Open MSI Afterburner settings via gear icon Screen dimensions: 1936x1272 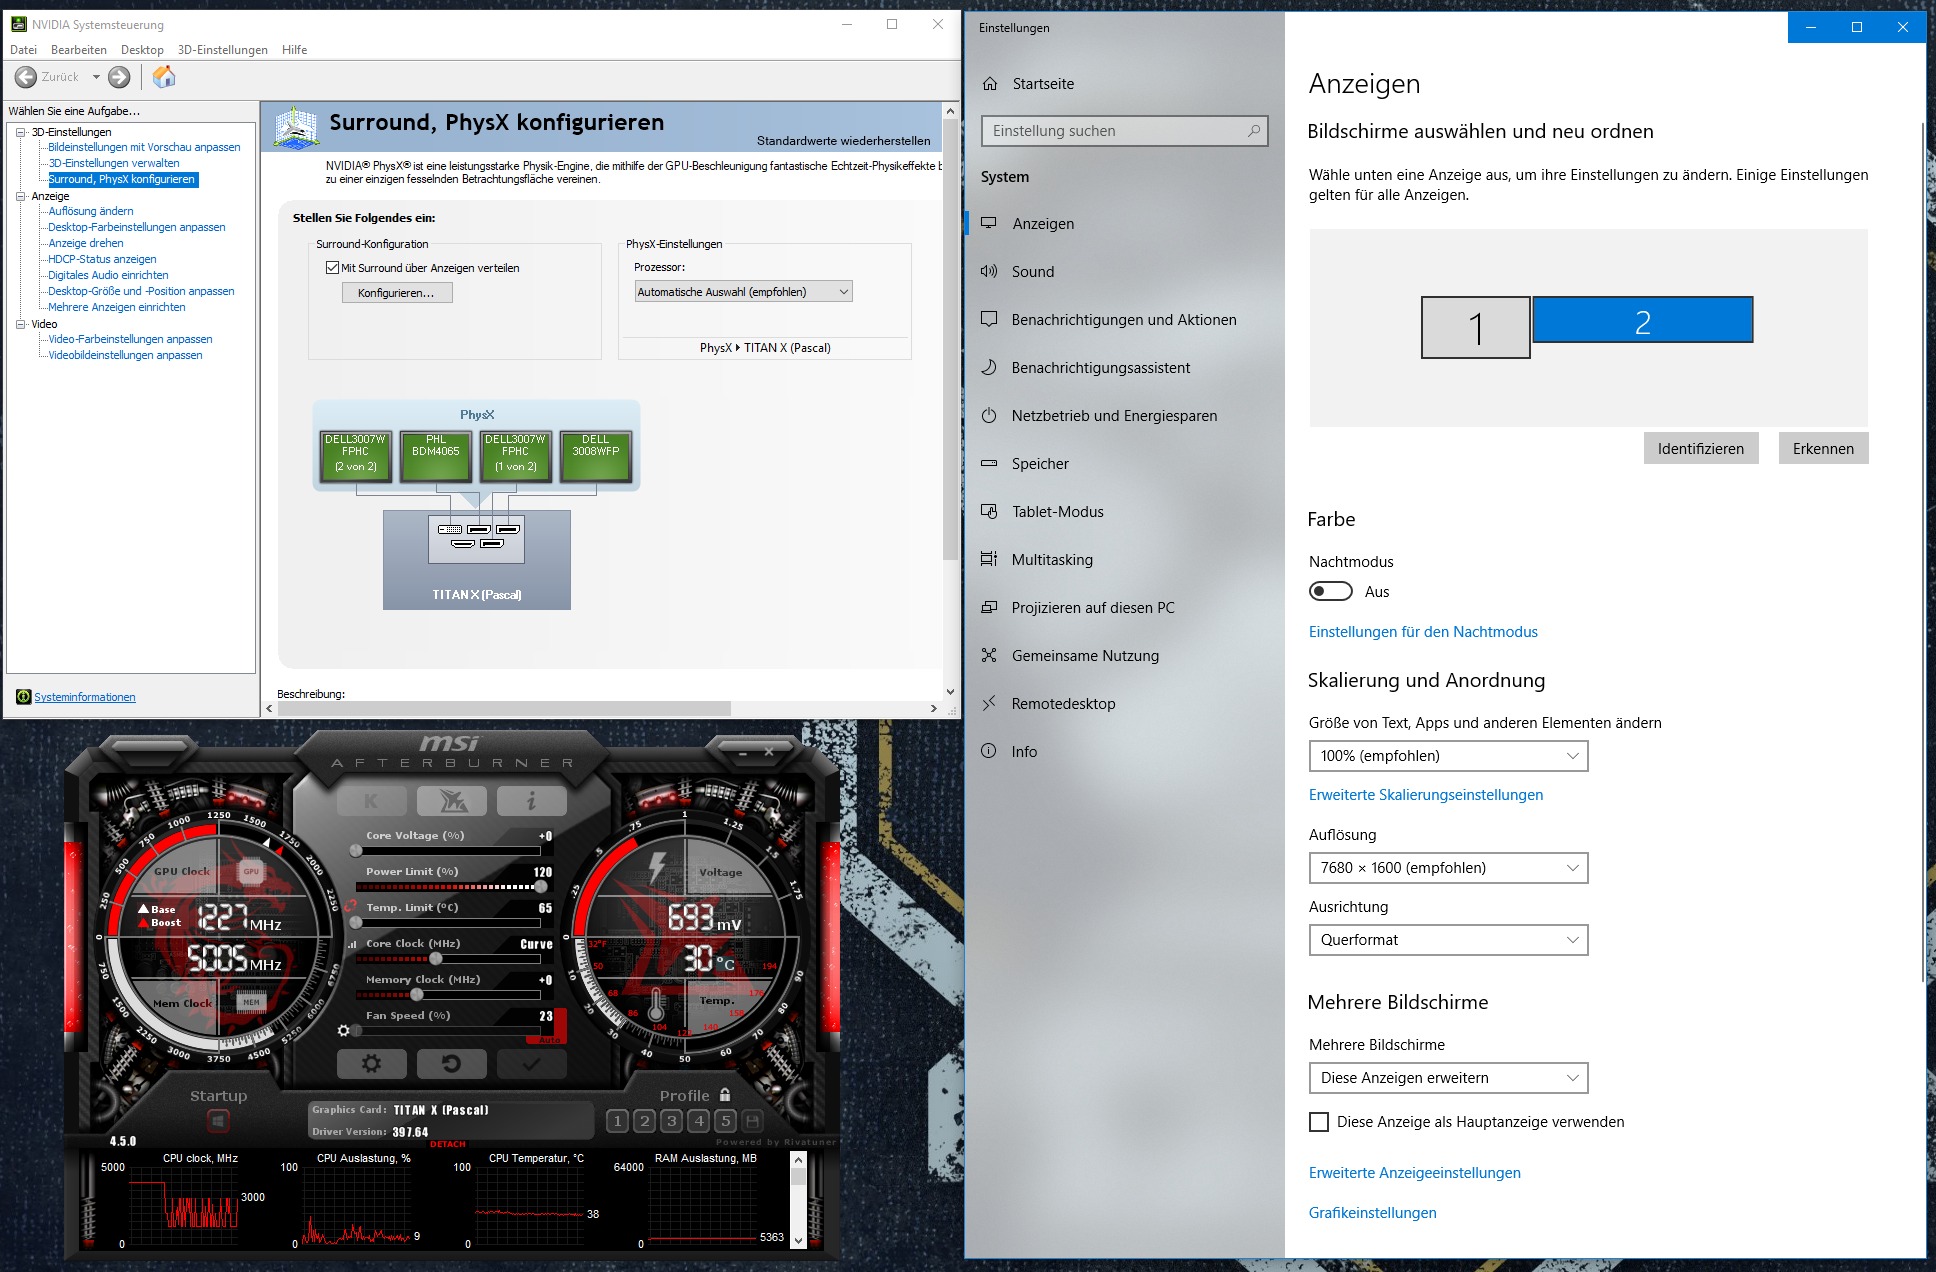tap(371, 1063)
